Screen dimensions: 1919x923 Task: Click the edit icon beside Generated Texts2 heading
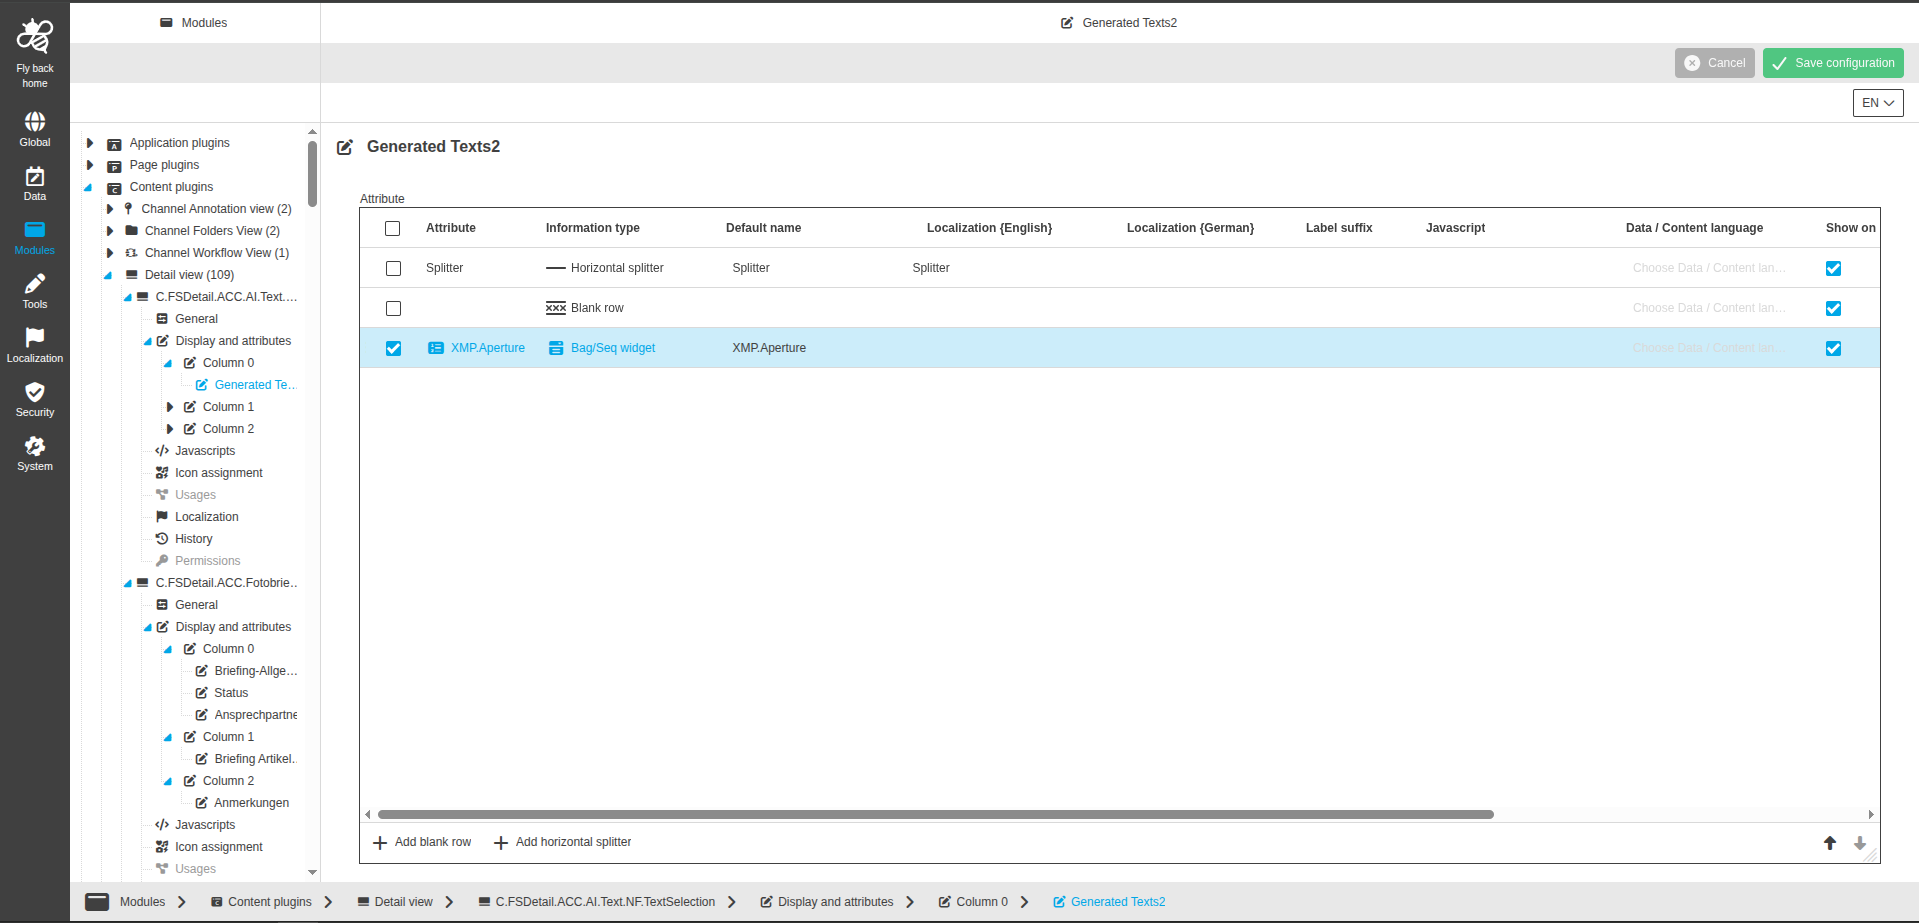[x=345, y=147]
